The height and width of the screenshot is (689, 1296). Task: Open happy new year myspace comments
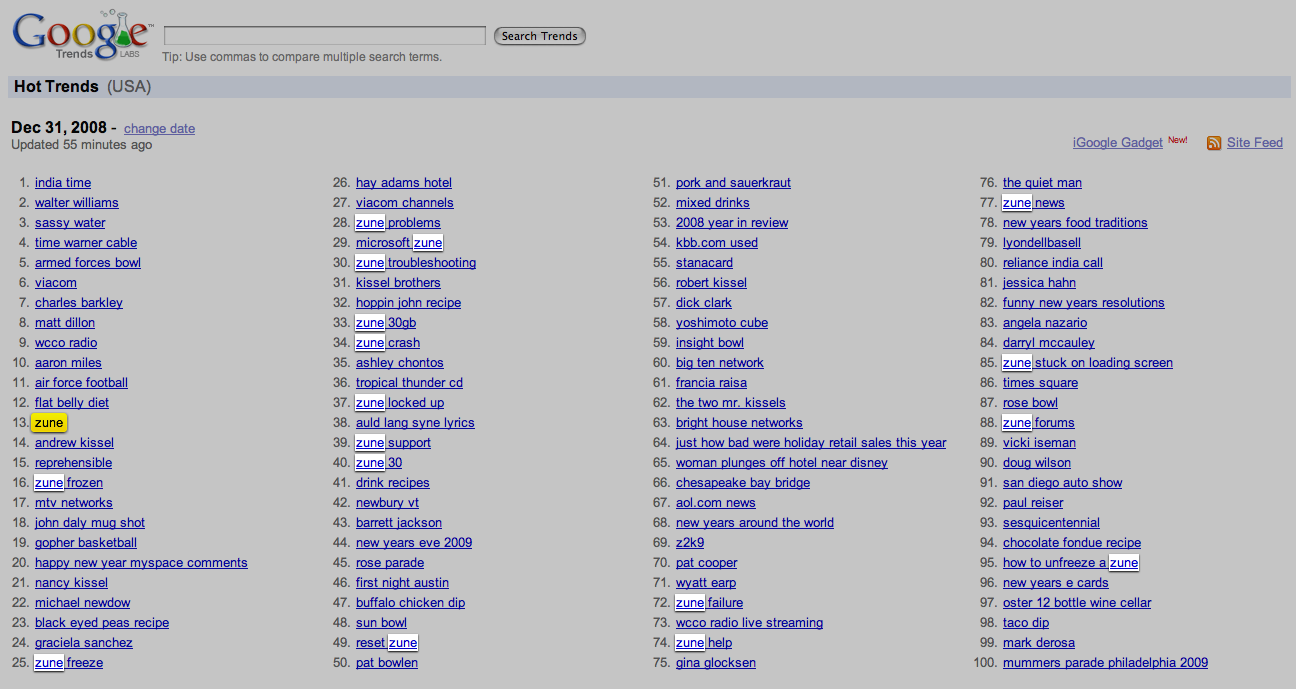[141, 563]
